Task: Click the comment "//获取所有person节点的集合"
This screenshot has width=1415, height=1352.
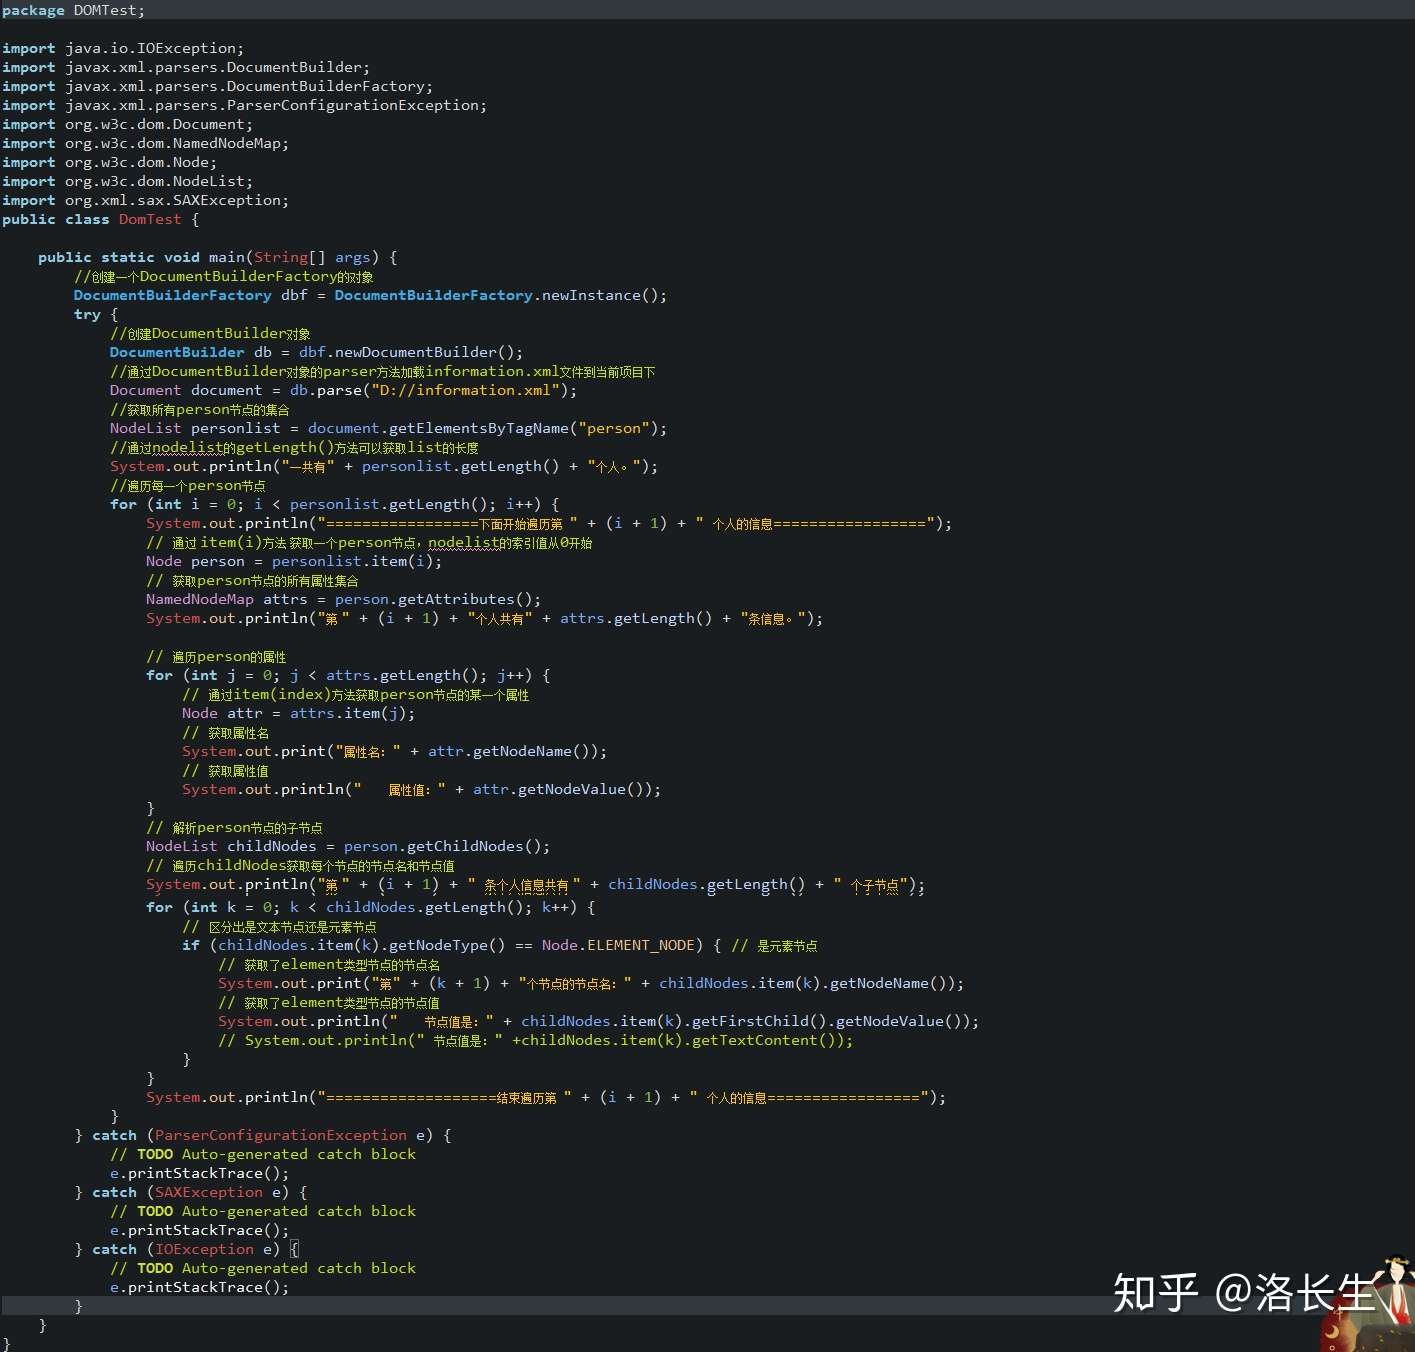Action: coord(200,409)
